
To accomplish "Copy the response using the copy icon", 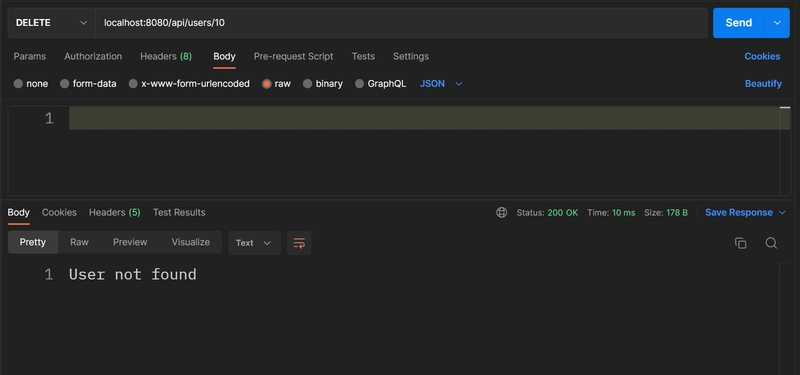I will click(x=740, y=243).
